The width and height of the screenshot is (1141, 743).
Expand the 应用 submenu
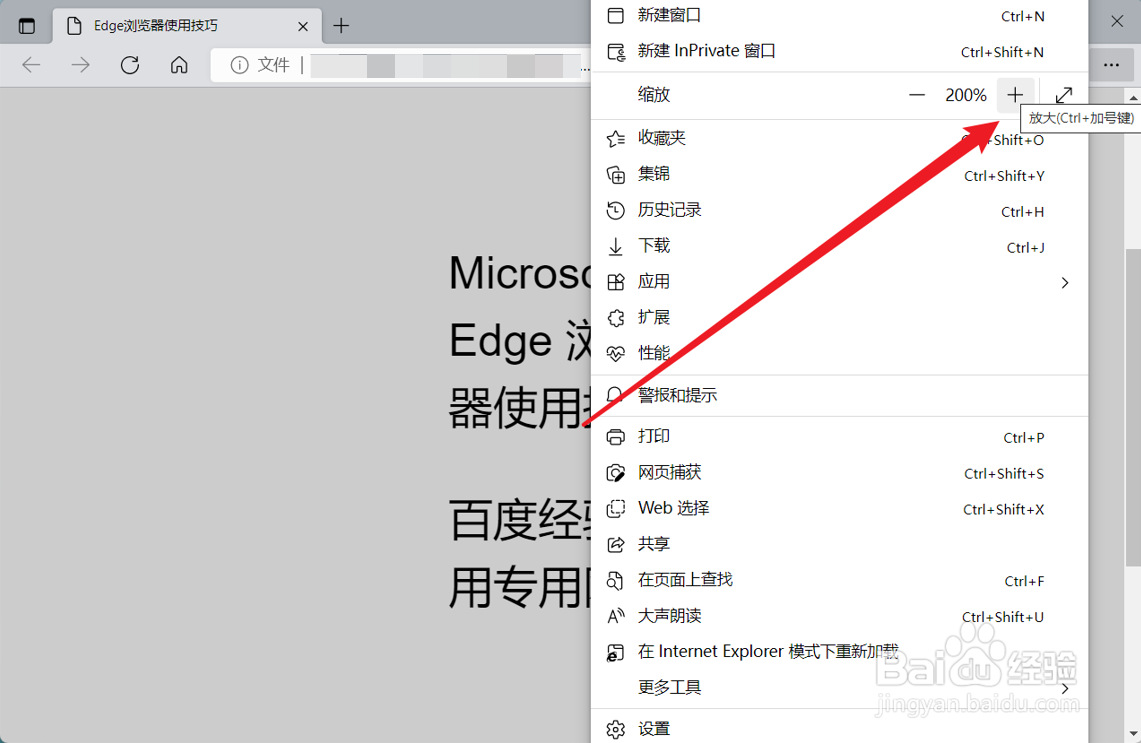[839, 282]
